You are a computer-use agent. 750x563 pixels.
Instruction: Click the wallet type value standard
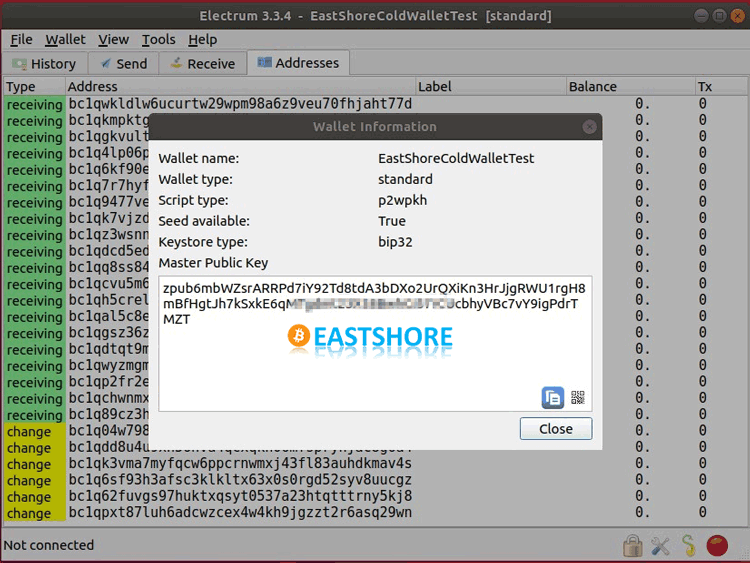pyautogui.click(x=405, y=179)
